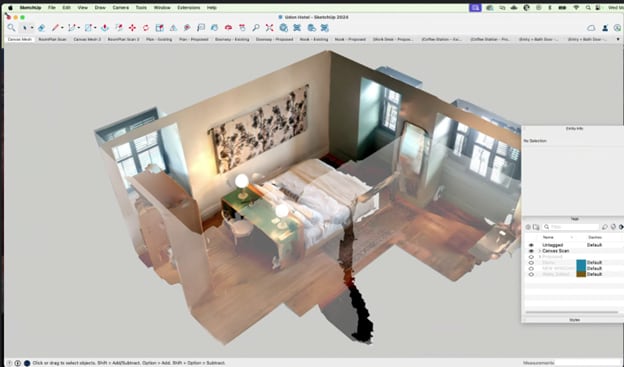Image resolution: width=624 pixels, height=367 pixels.
Task: Click the Add Tag Folder icon
Action: (536, 226)
